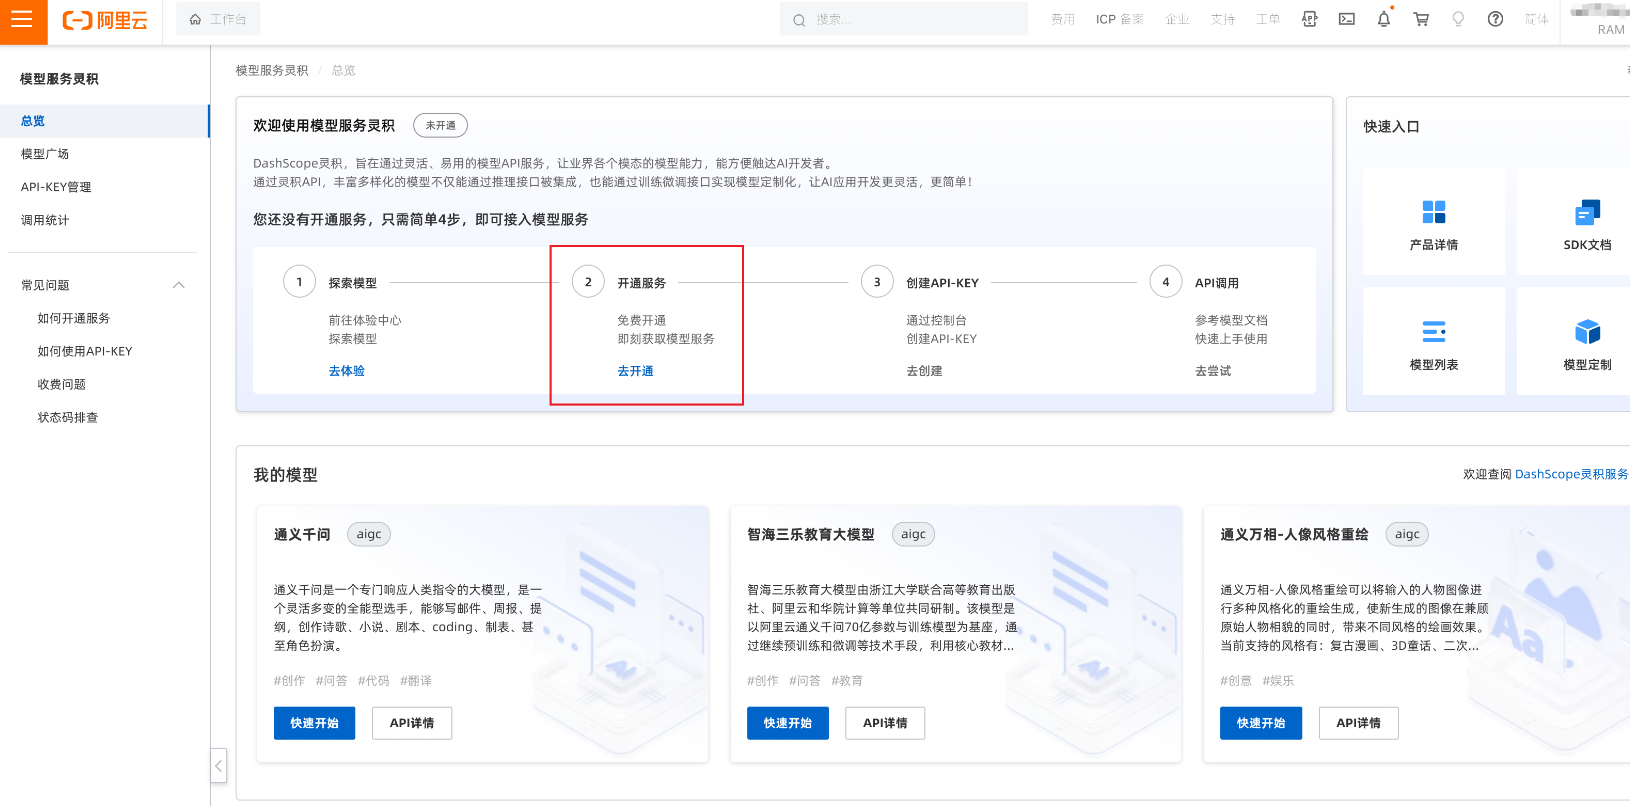Click the 未开通 status badge

tap(441, 125)
